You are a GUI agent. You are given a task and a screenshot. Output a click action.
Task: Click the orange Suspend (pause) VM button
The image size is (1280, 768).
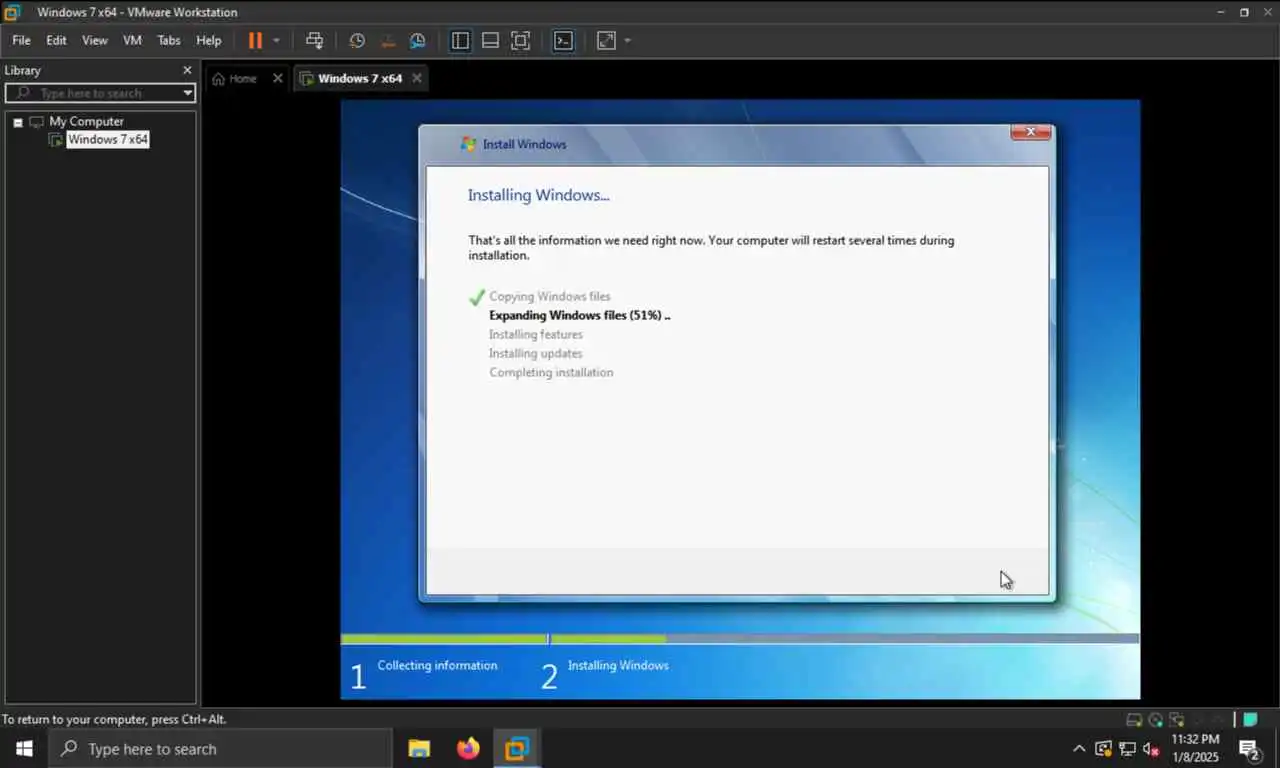pyautogui.click(x=255, y=41)
